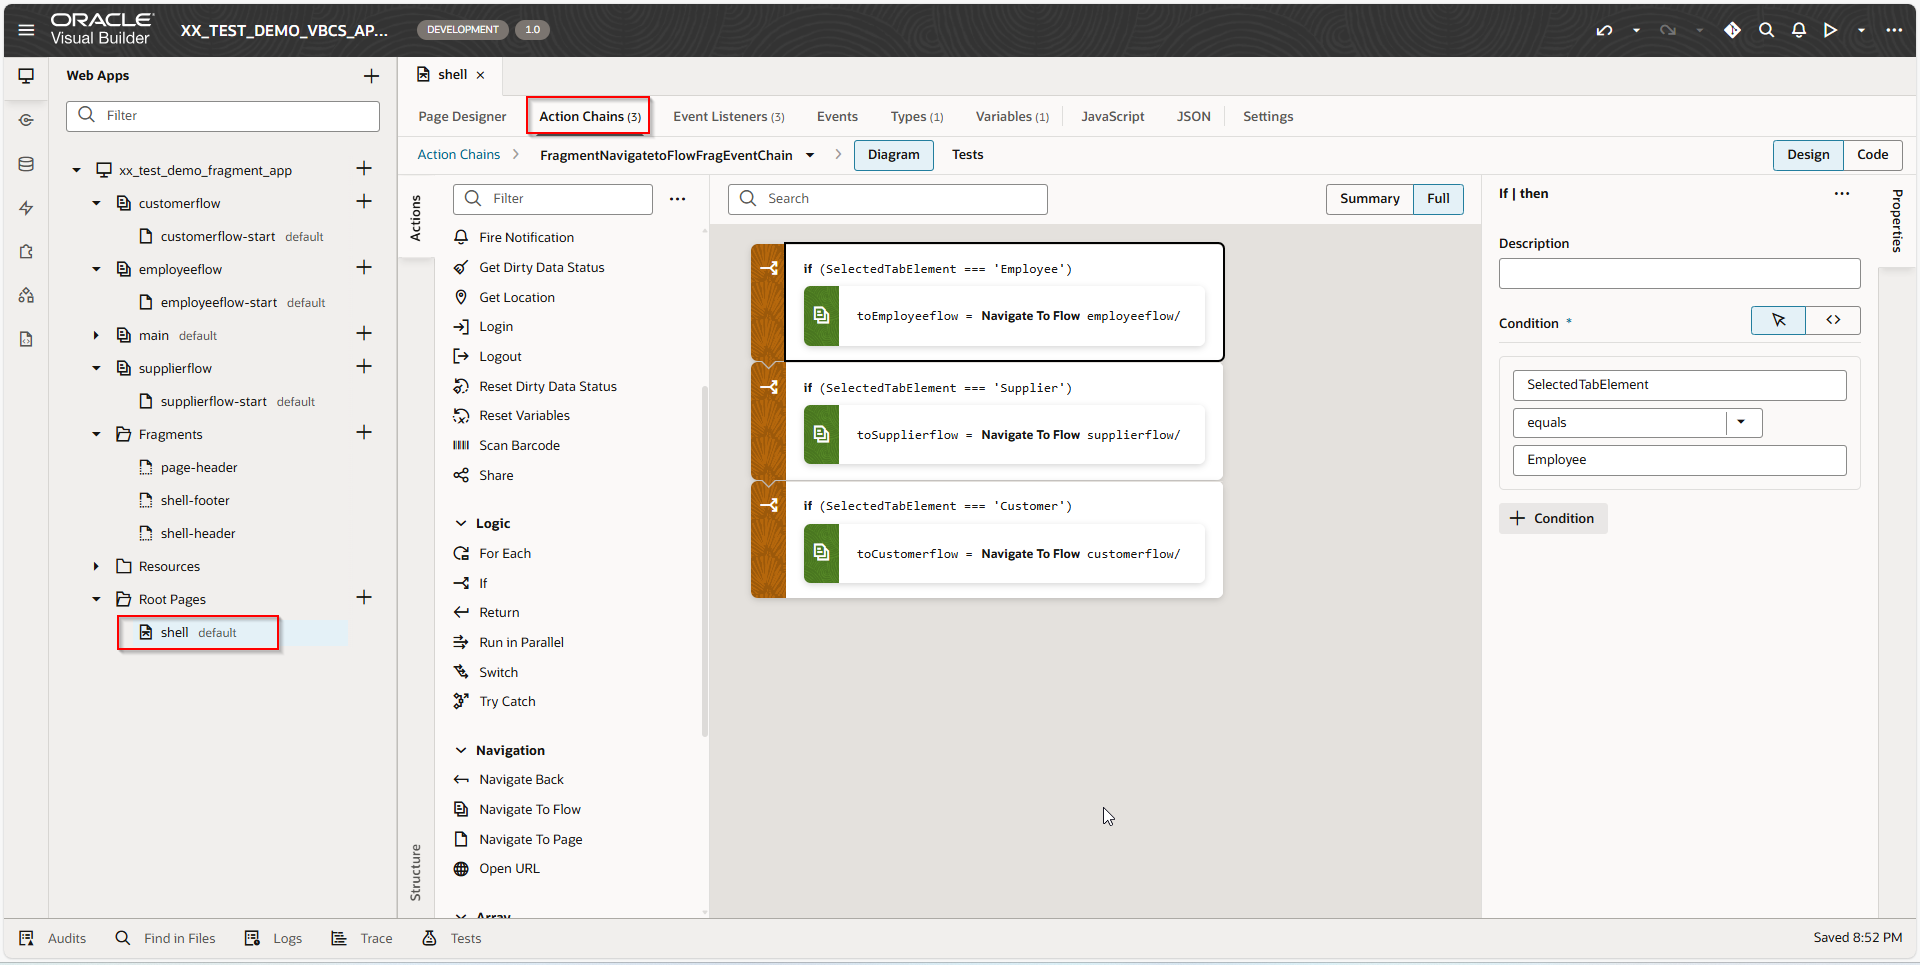Image resolution: width=1920 pixels, height=965 pixels.
Task: Open the notifications bell
Action: tap(1798, 30)
